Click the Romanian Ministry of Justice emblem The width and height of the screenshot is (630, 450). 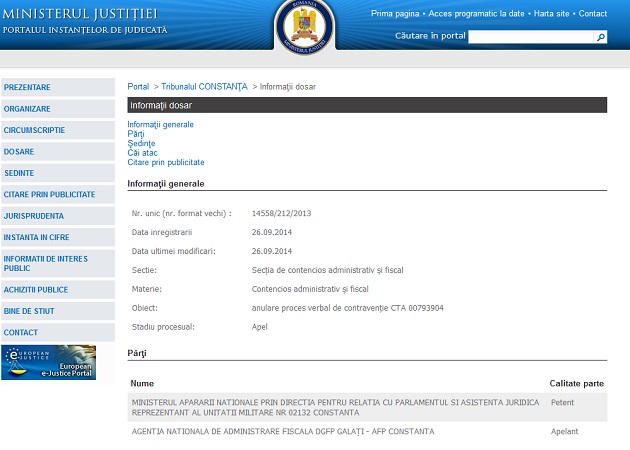click(306, 25)
